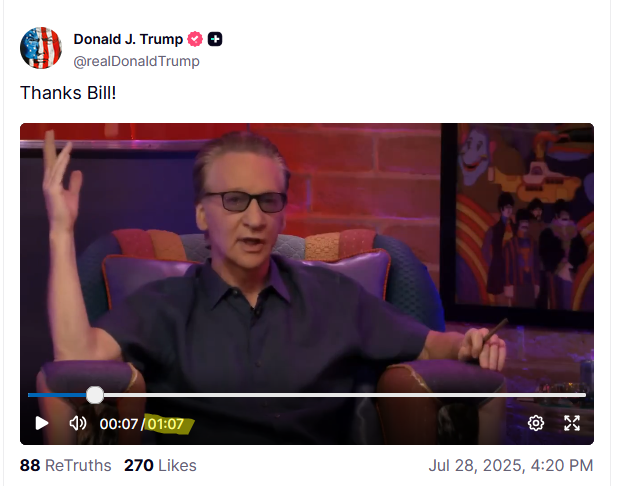The image size is (617, 486).
Task: Open the flag-painted profile avatar
Action: pyautogui.click(x=41, y=48)
